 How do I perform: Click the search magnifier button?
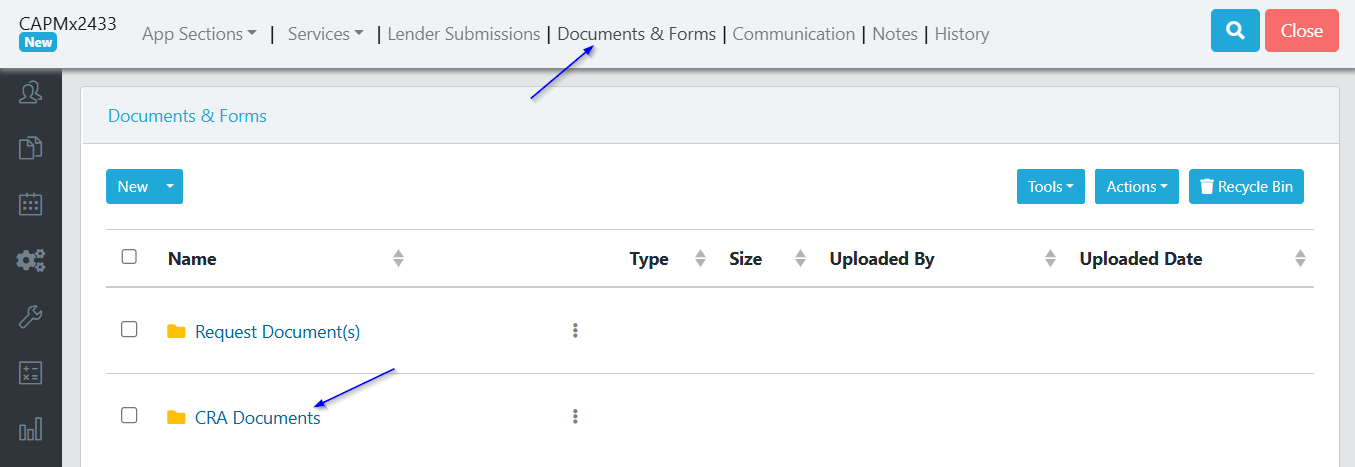[1235, 31]
